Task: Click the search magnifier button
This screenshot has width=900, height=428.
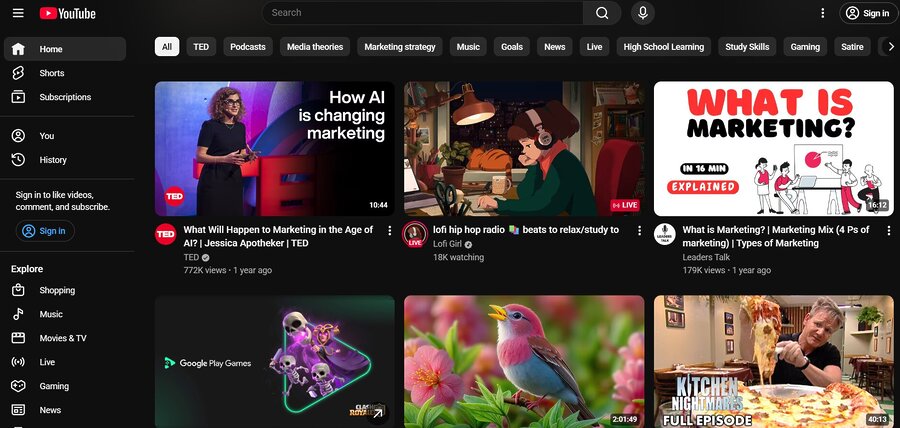Action: click(602, 13)
